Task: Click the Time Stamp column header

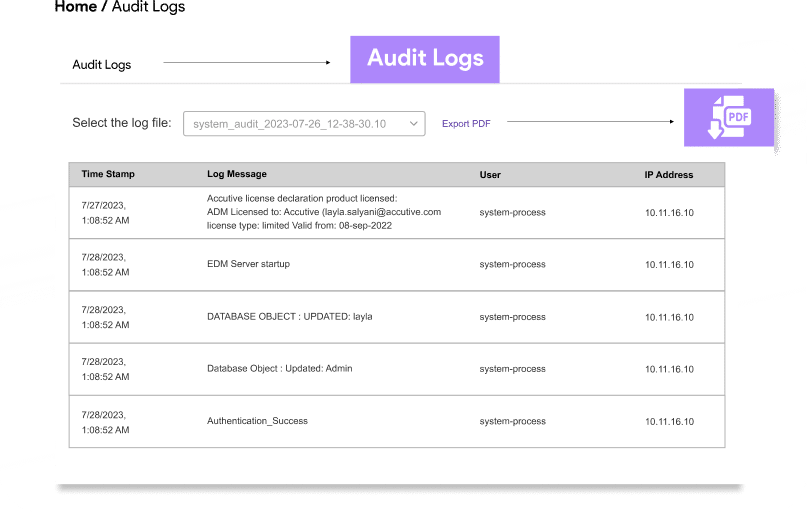Action: tap(108, 174)
